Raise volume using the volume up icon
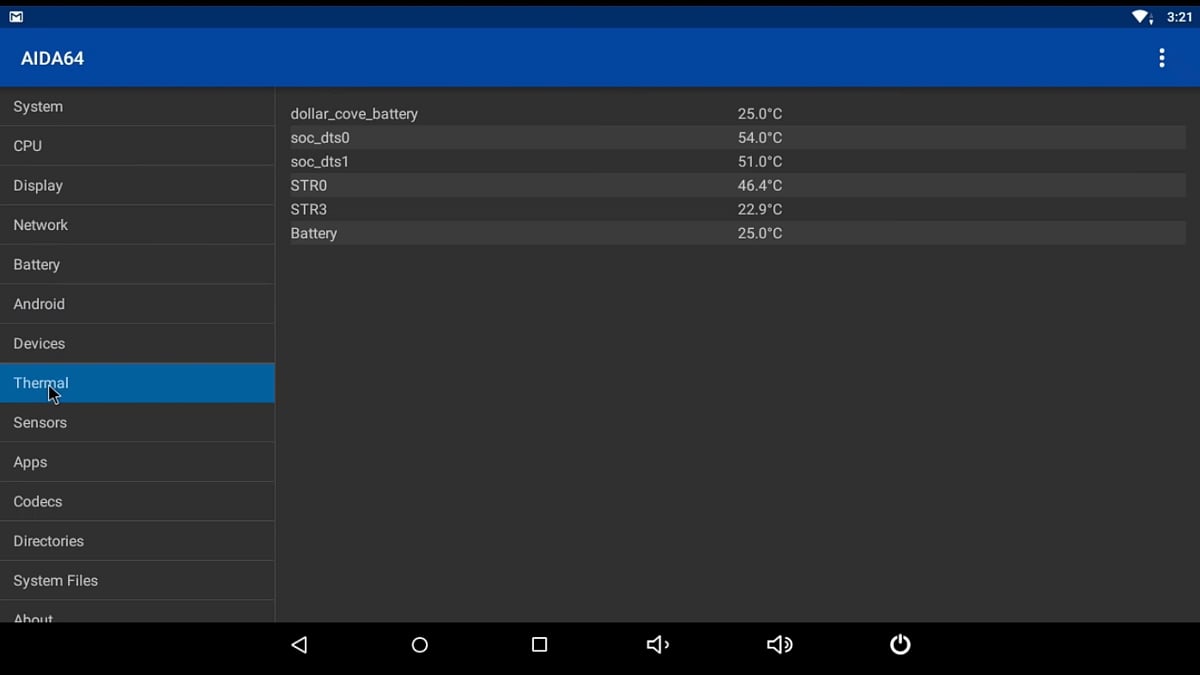The width and height of the screenshot is (1200, 675). [779, 644]
